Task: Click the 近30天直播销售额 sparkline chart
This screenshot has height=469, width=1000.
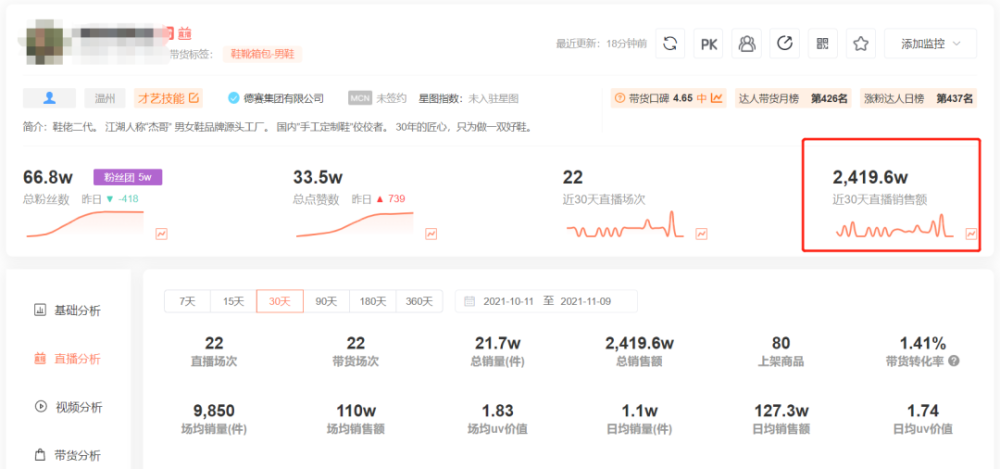Action: point(894,227)
